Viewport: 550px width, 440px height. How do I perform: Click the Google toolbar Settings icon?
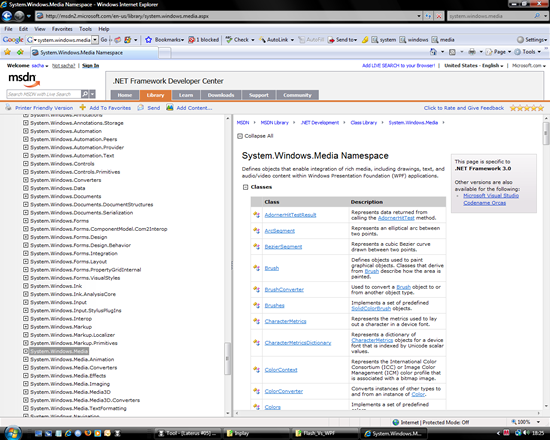pos(521,40)
